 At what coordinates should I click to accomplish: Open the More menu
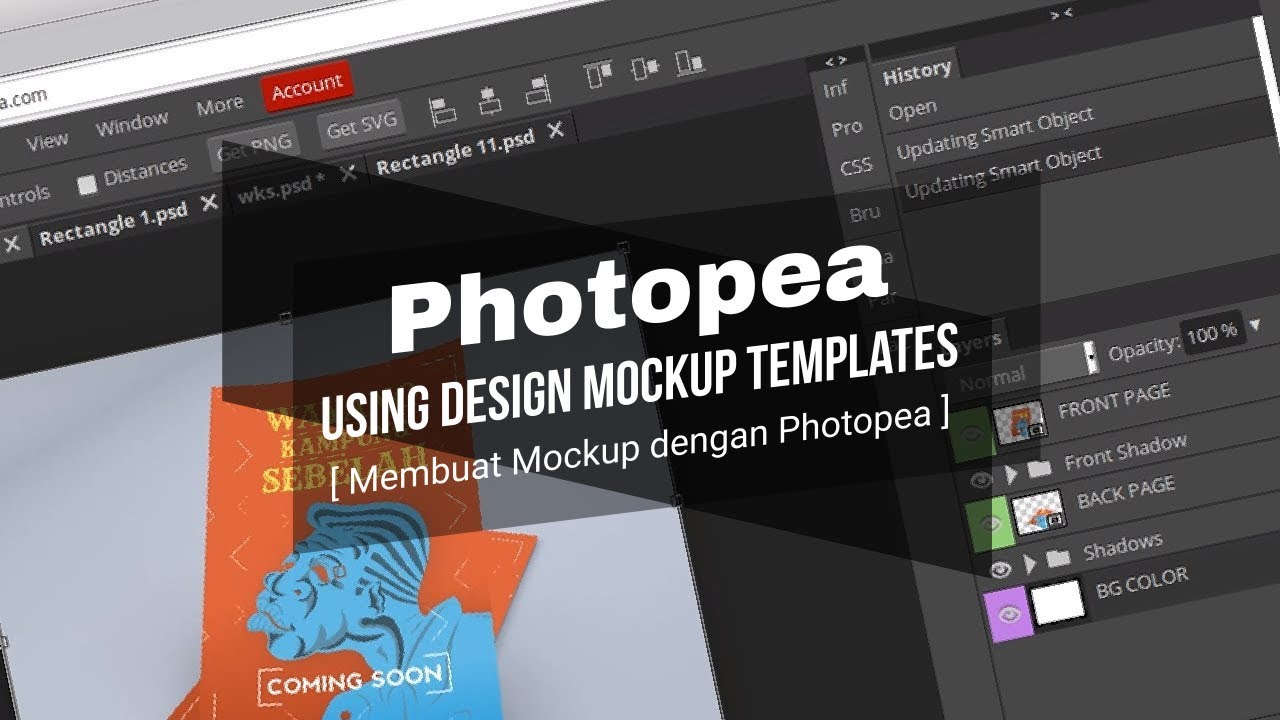pos(219,105)
